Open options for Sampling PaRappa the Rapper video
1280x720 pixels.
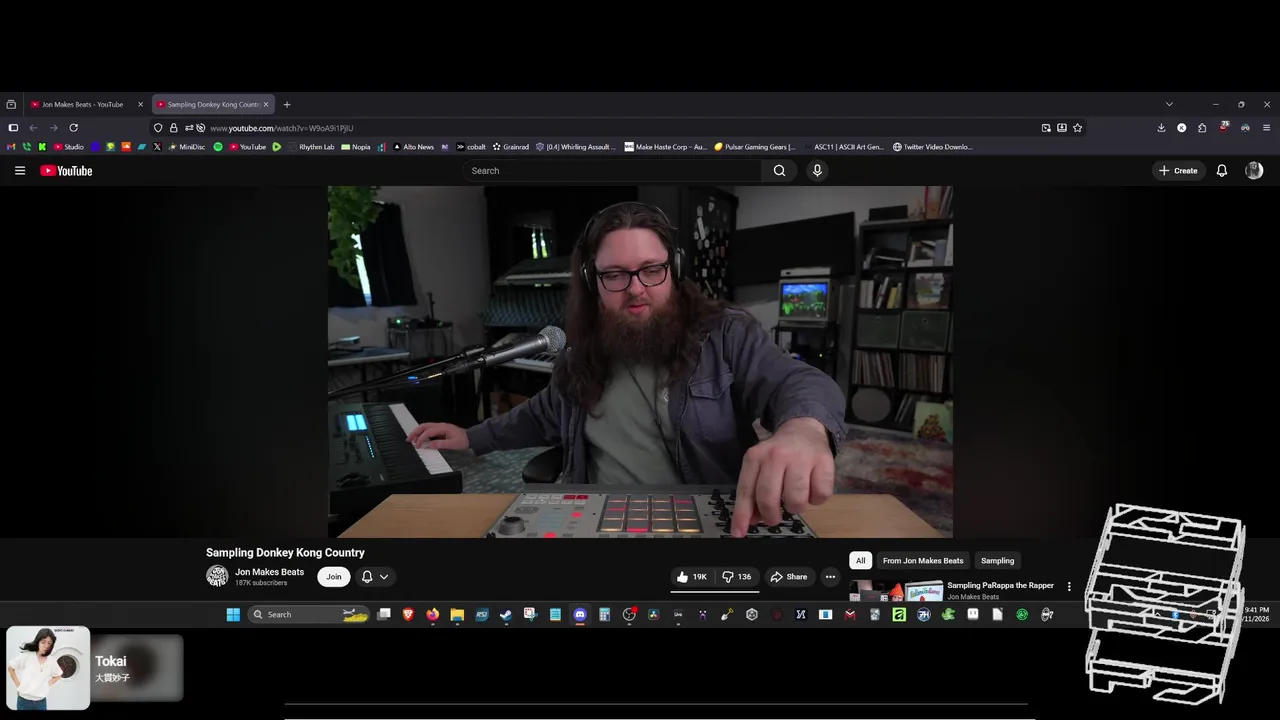tap(1069, 587)
